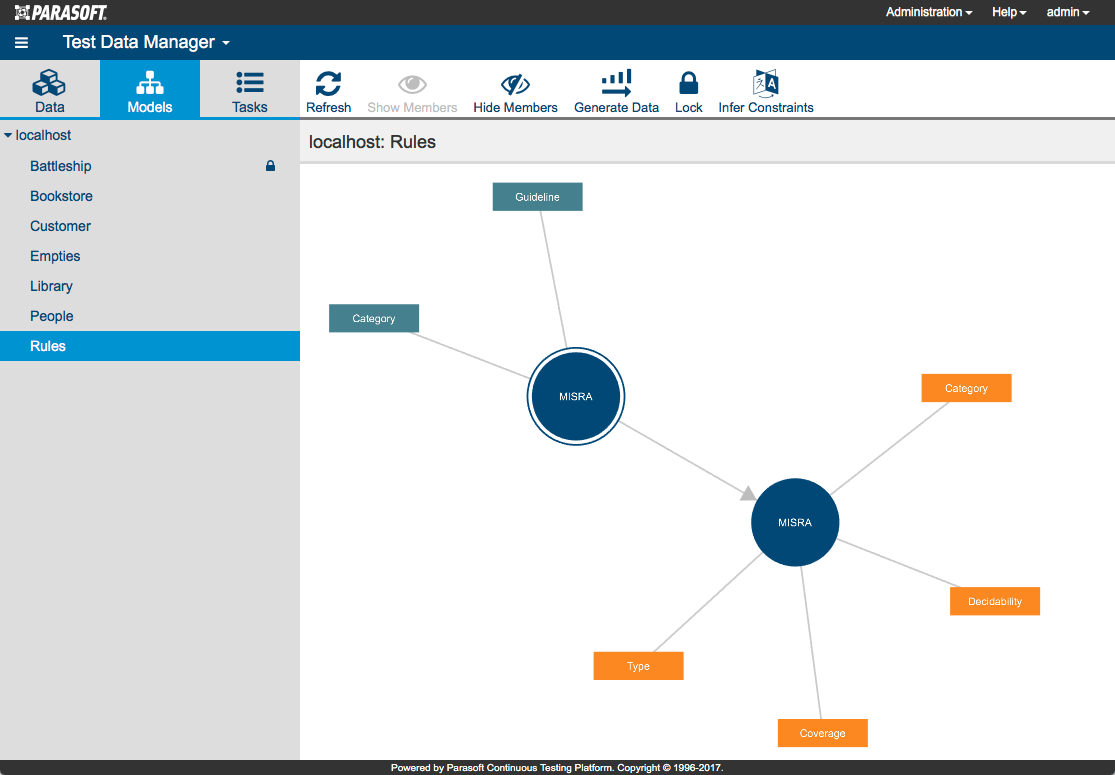Viewport: 1115px width, 775px height.
Task: Expand the Test Data Manager module dropdown
Action: 146,43
